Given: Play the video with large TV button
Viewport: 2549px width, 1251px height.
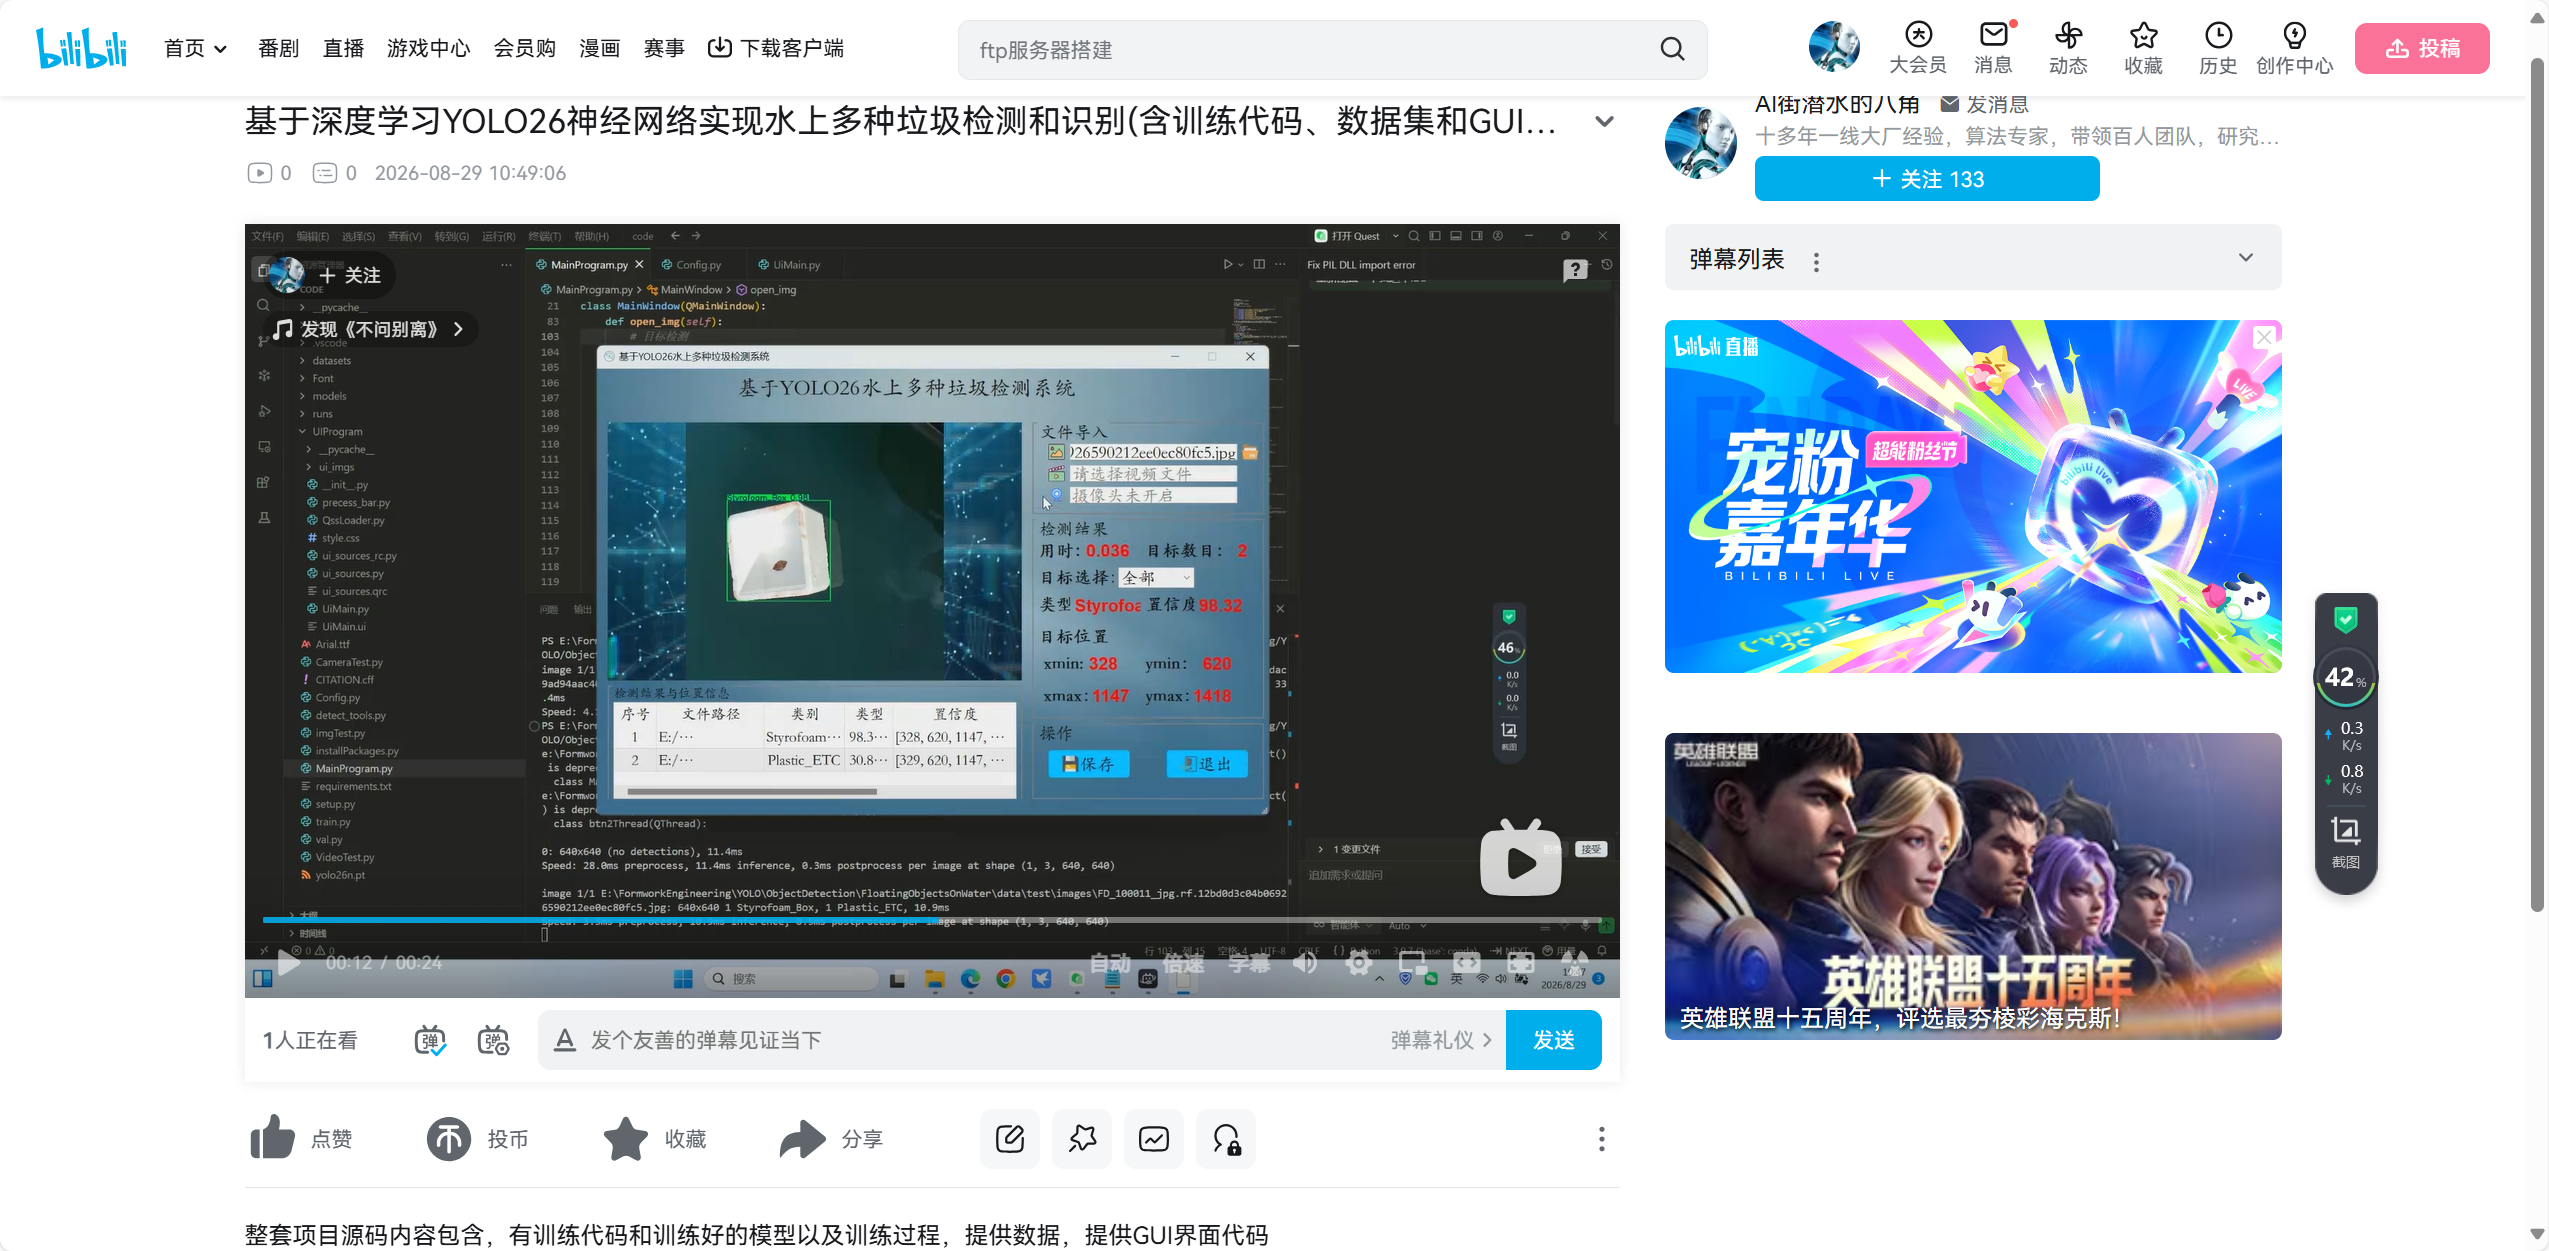Looking at the screenshot, I should point(1520,858).
